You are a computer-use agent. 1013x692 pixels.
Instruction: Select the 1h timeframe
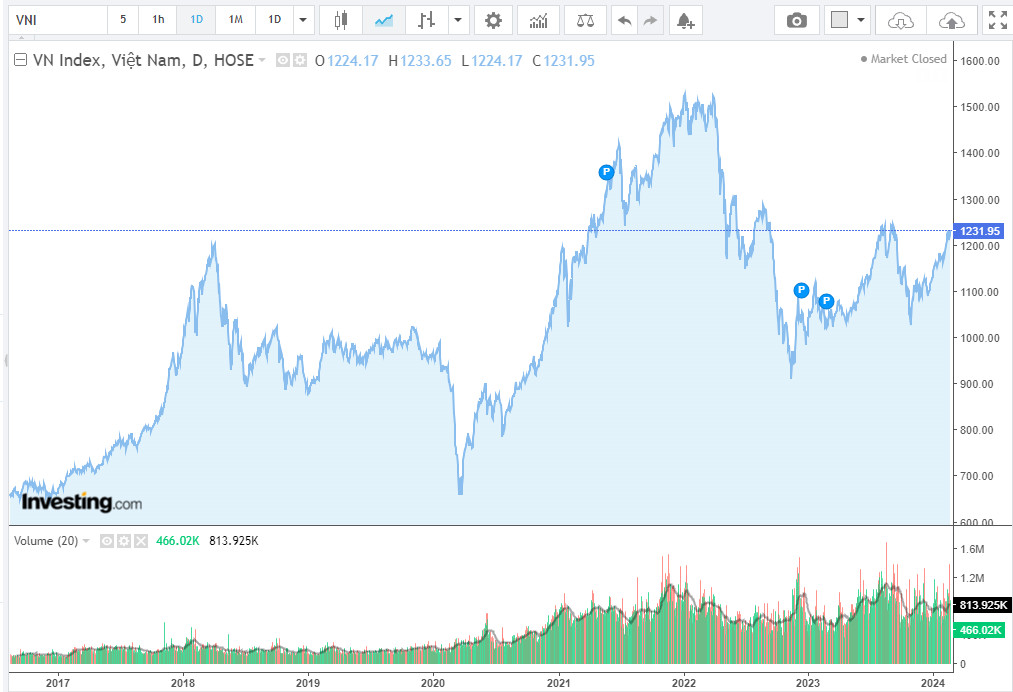(158, 20)
